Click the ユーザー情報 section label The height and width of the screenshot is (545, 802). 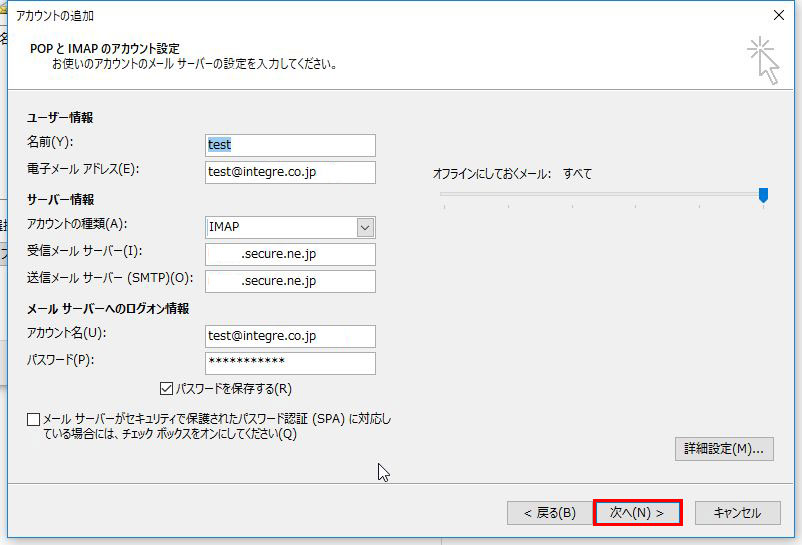pos(60,118)
